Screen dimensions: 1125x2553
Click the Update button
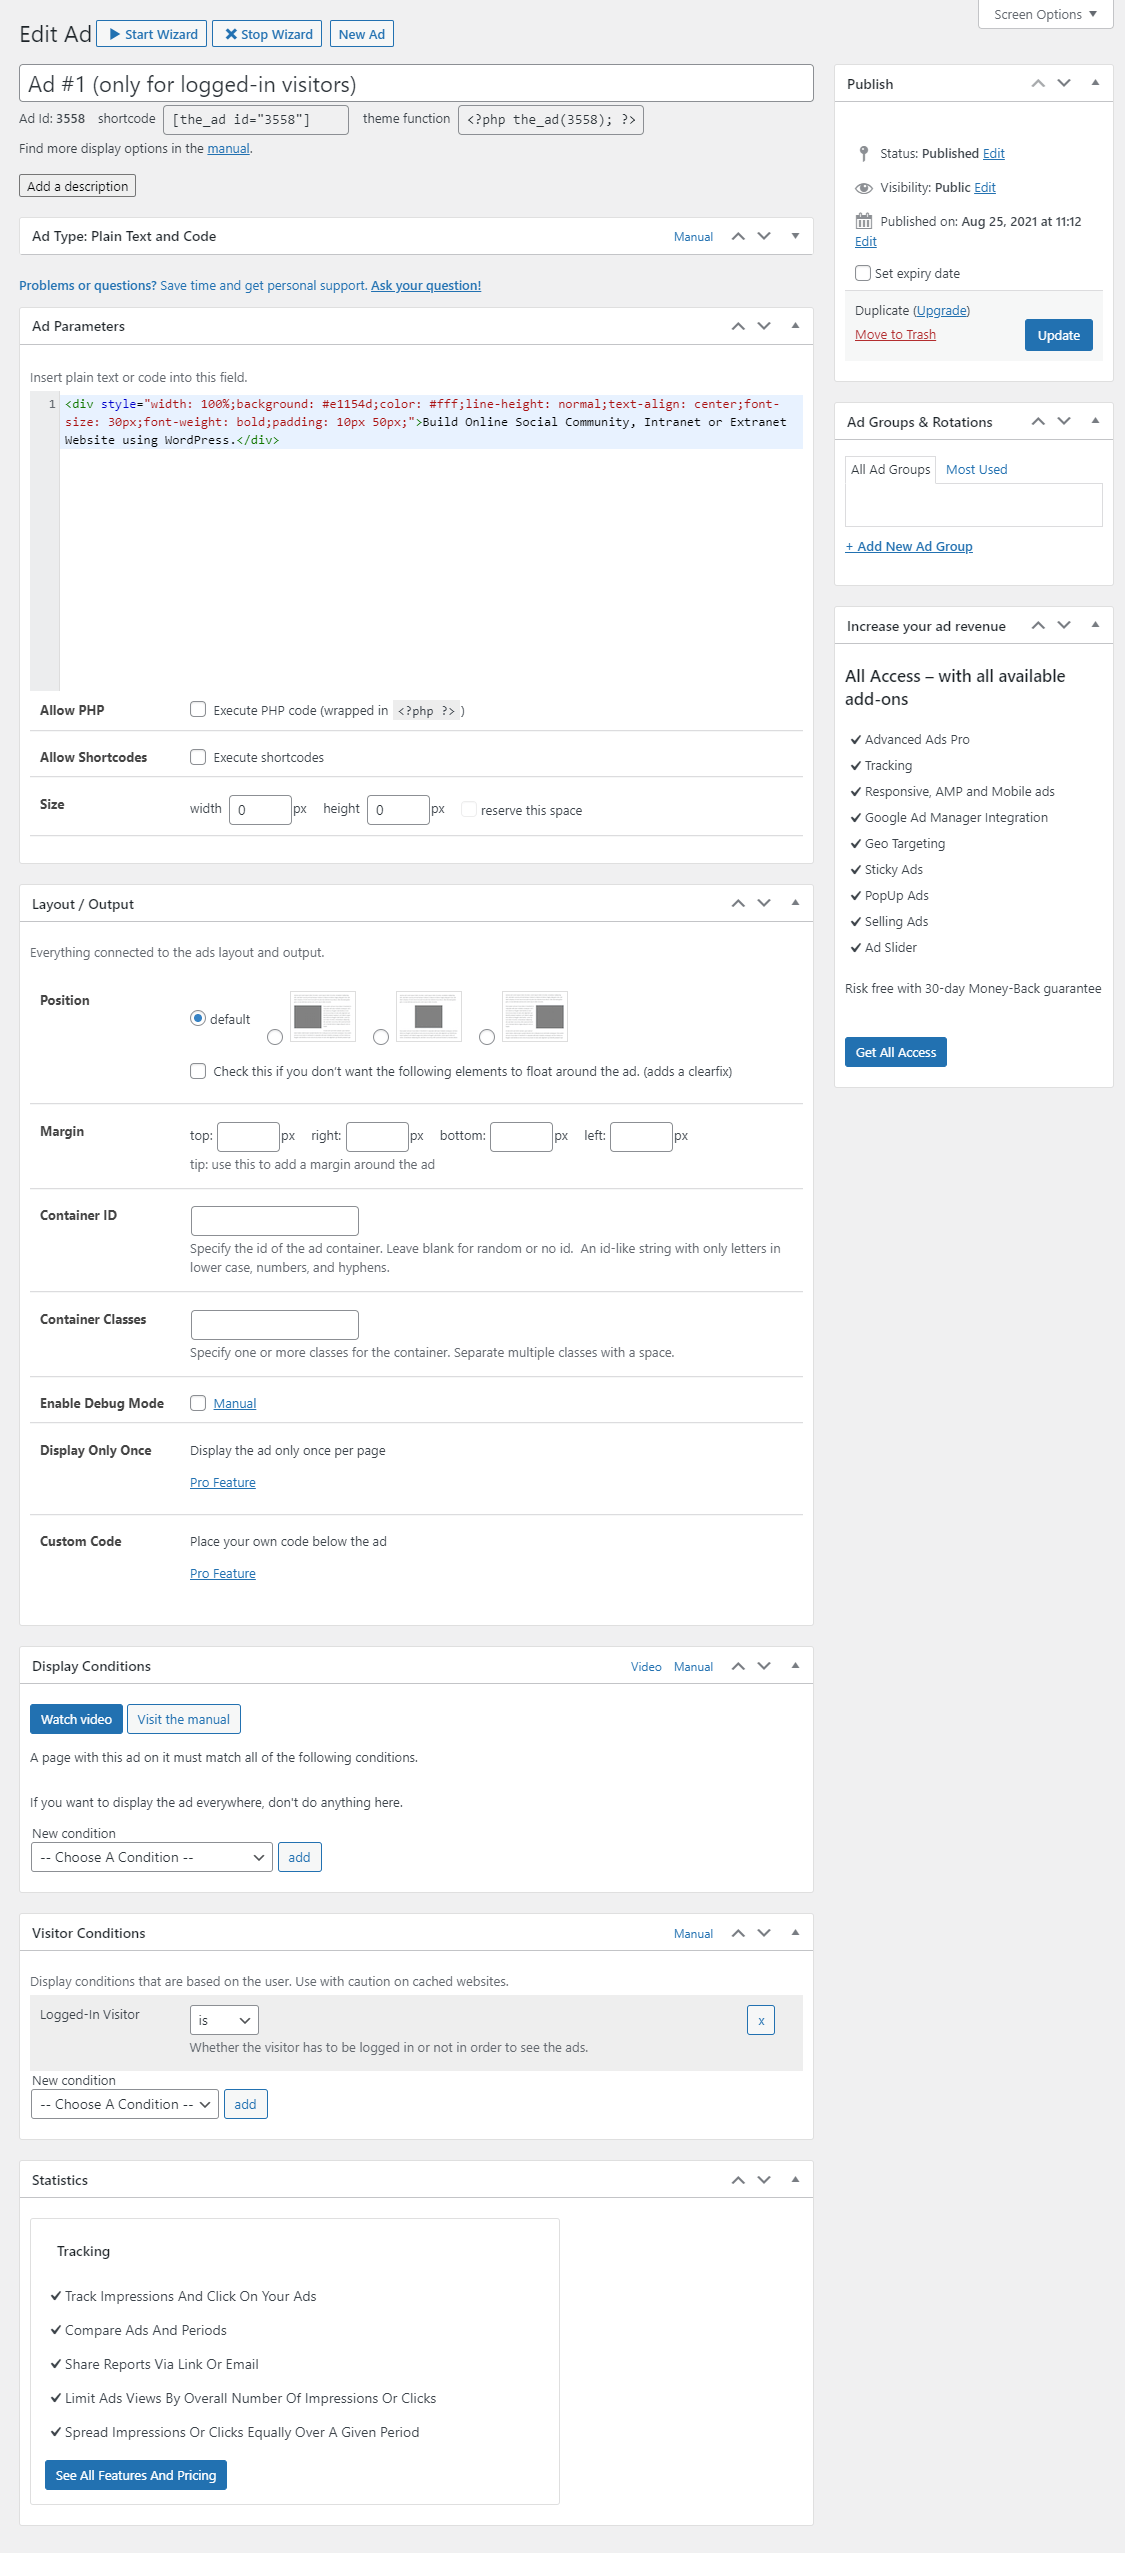pyautogui.click(x=1058, y=335)
